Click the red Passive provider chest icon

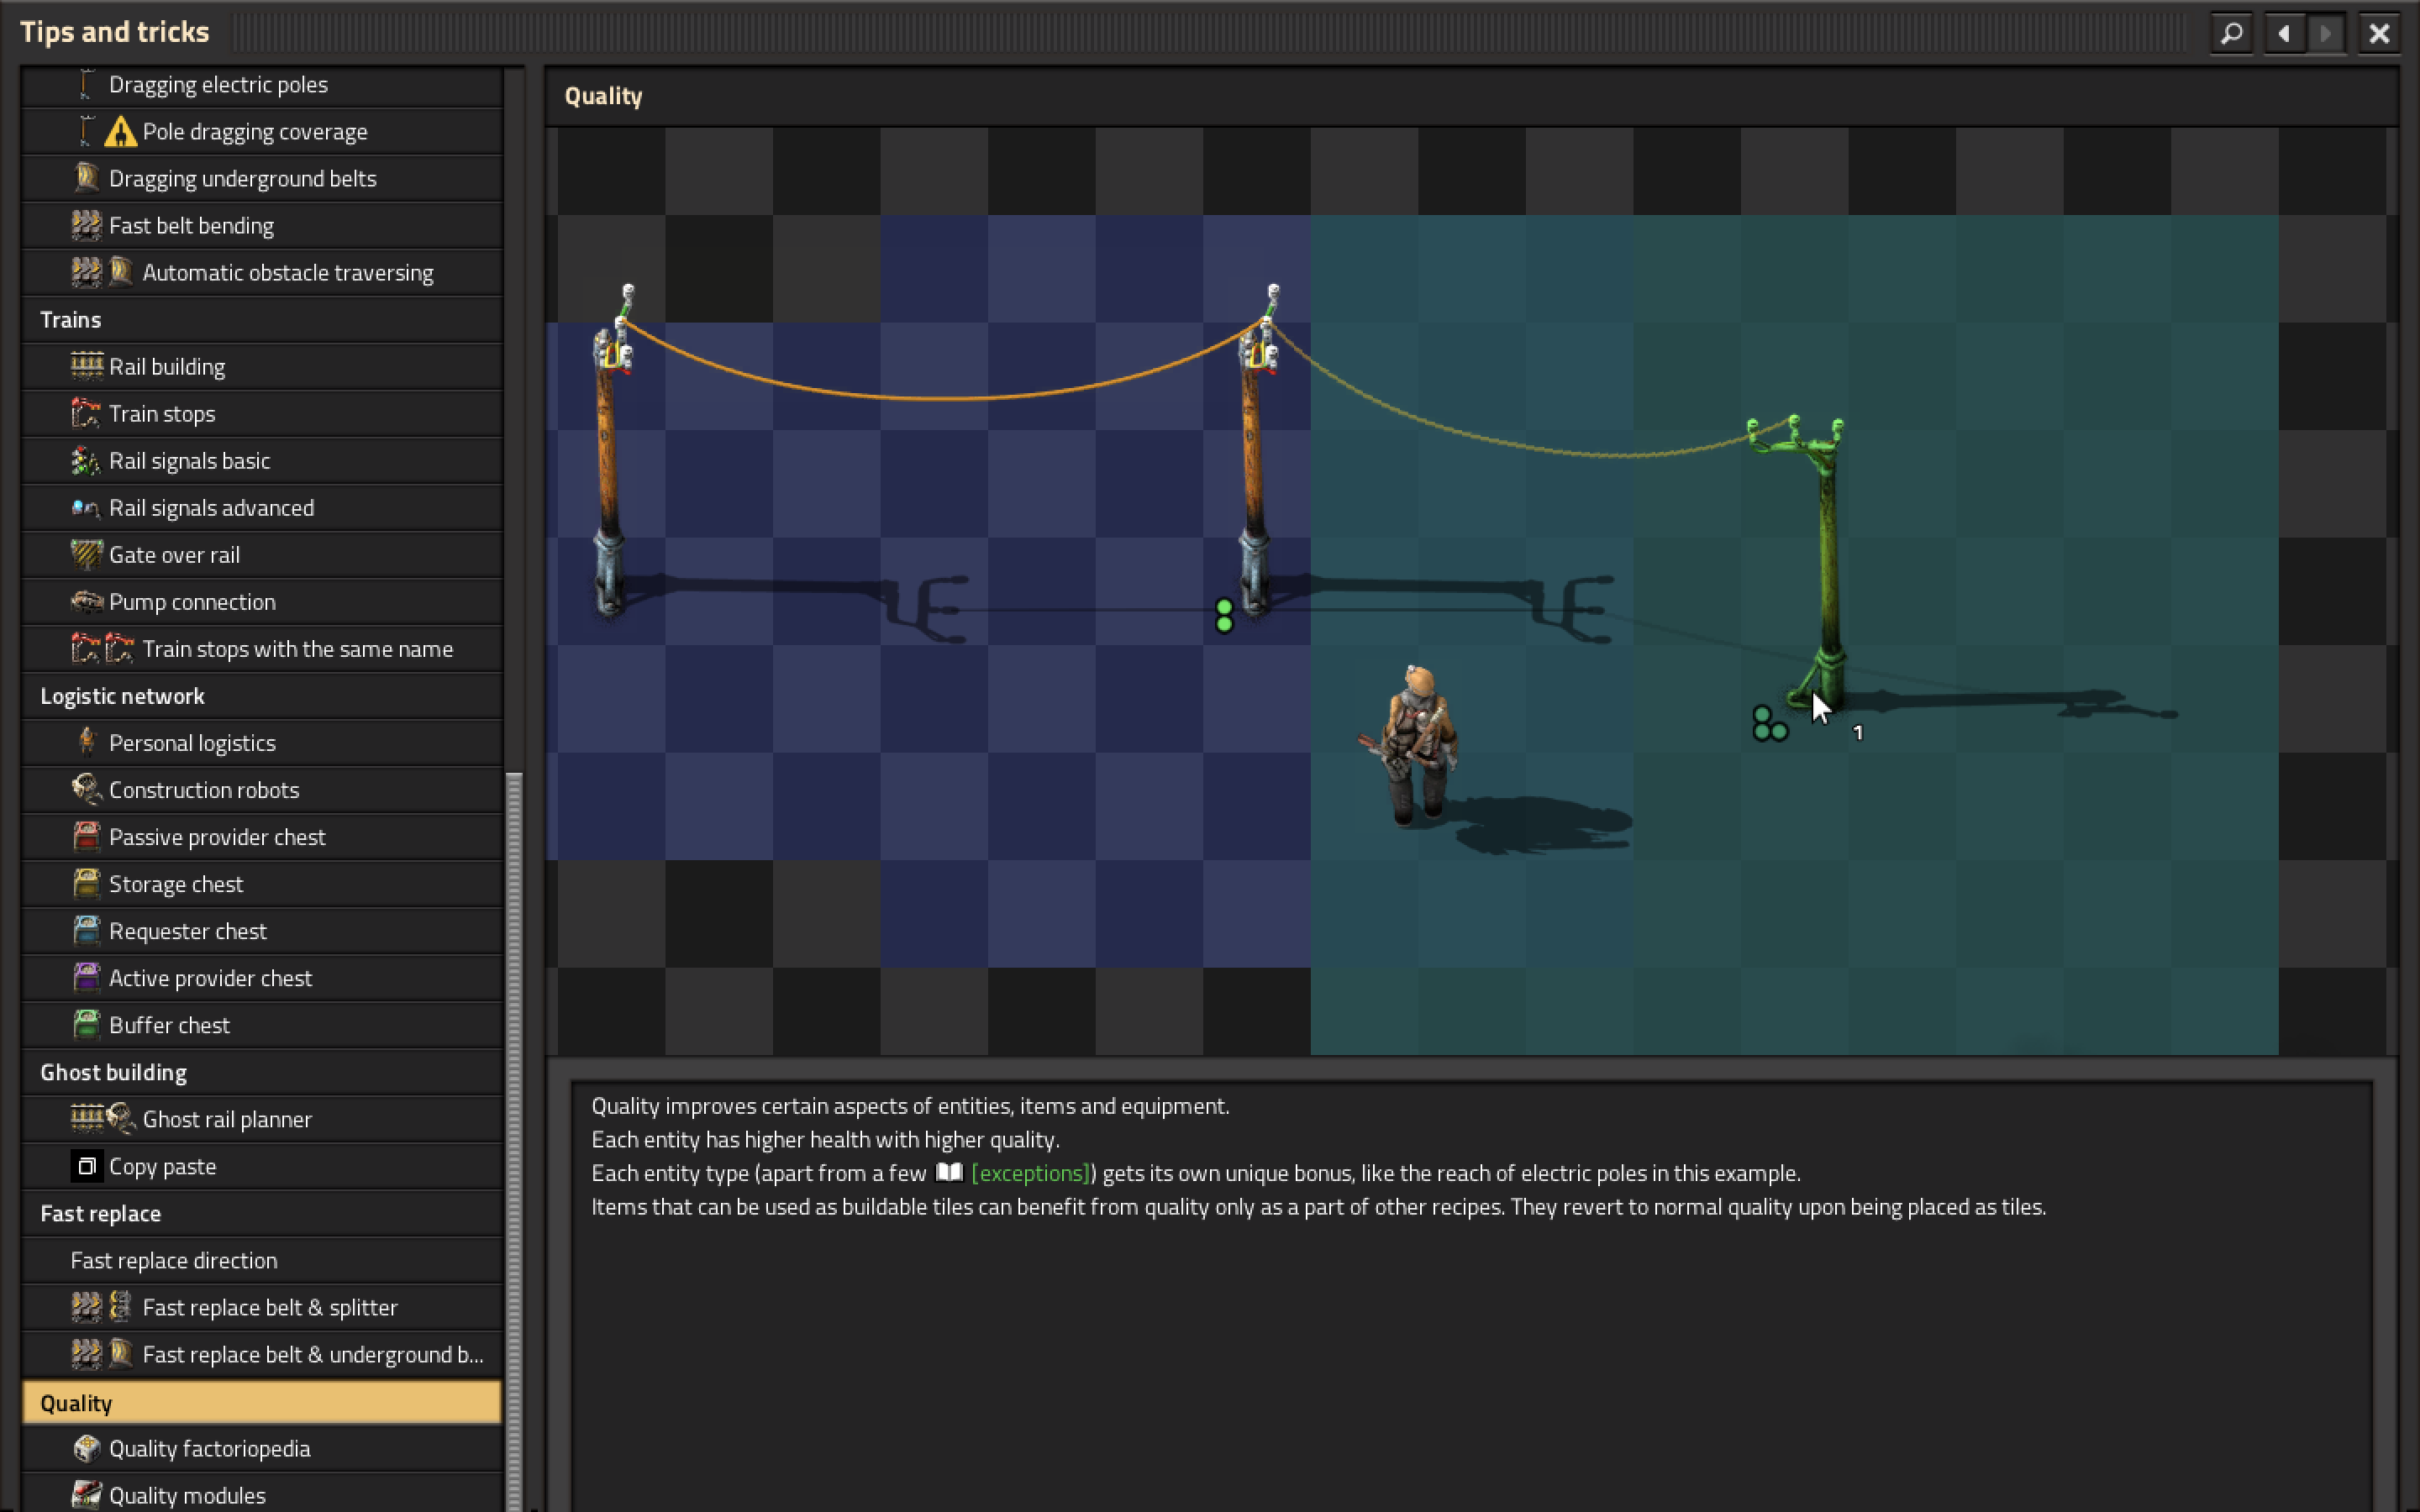(x=87, y=836)
